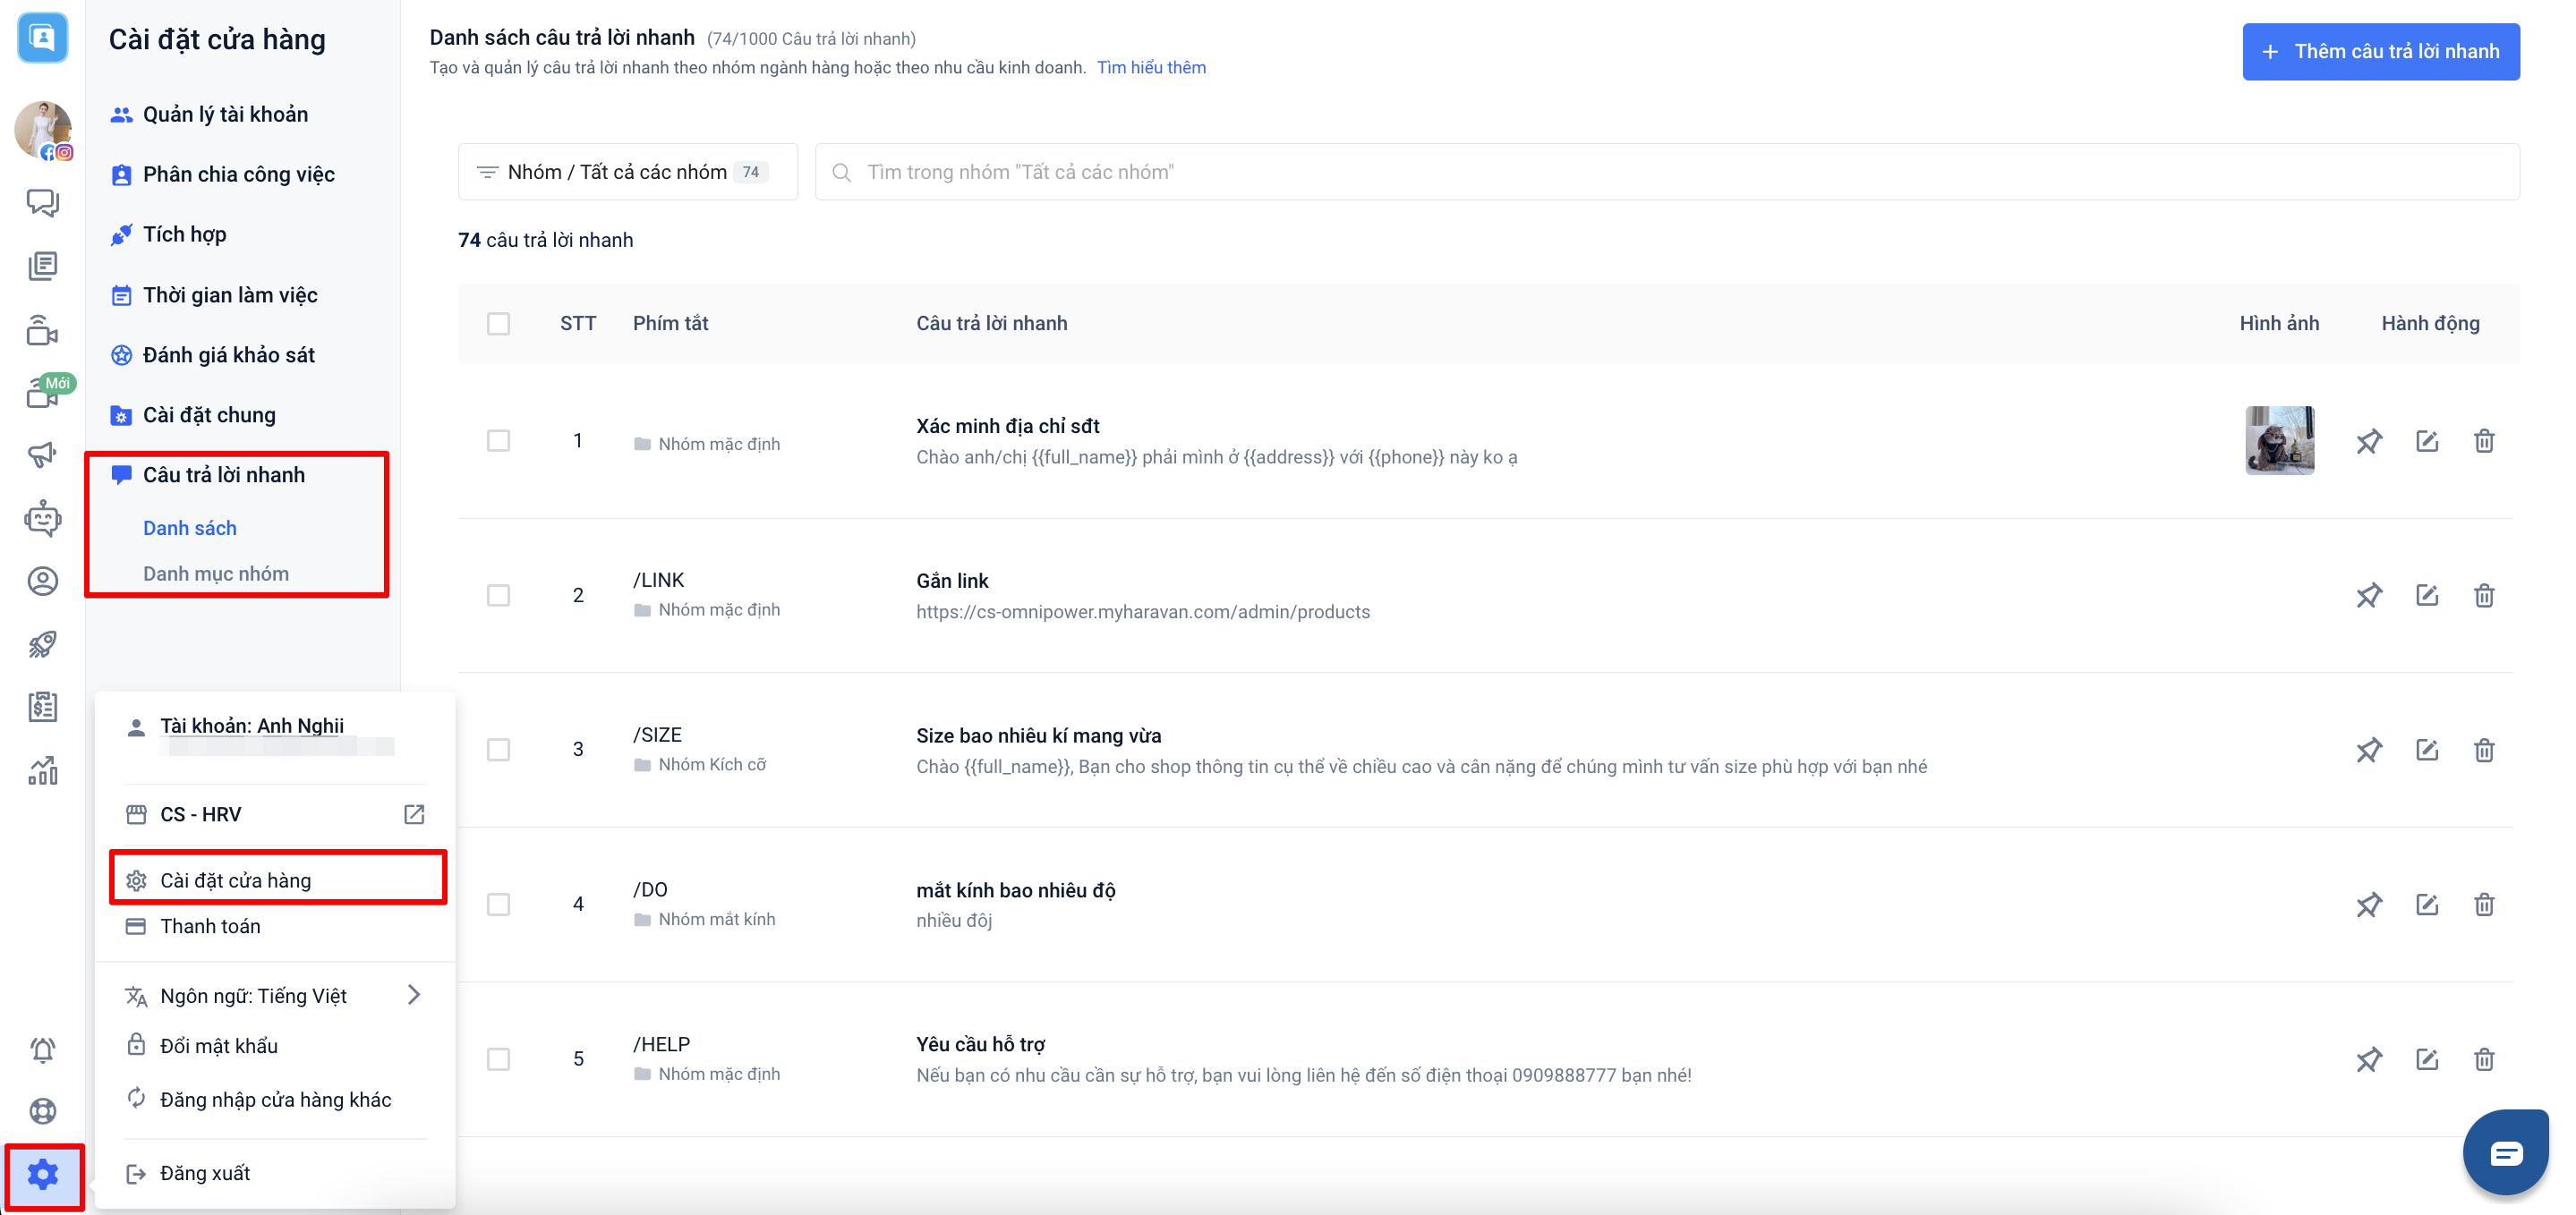Click the notification bell icon
Viewport: 2576px width, 1215px height.
pyautogui.click(x=42, y=1049)
